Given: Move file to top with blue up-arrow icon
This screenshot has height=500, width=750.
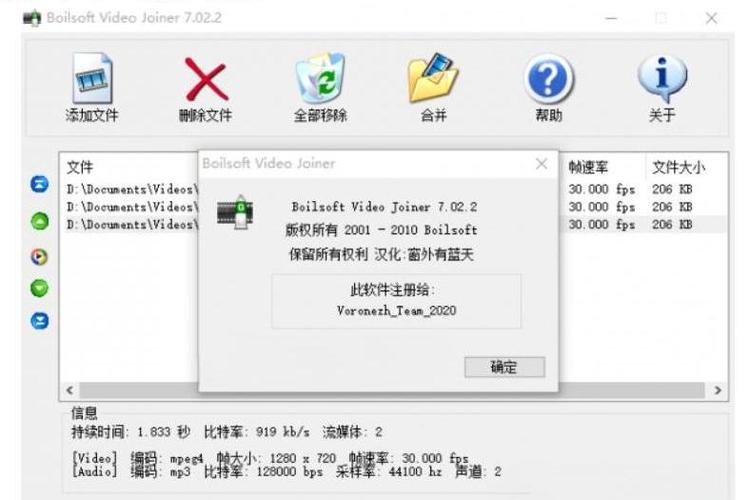Looking at the screenshot, I should pyautogui.click(x=40, y=184).
